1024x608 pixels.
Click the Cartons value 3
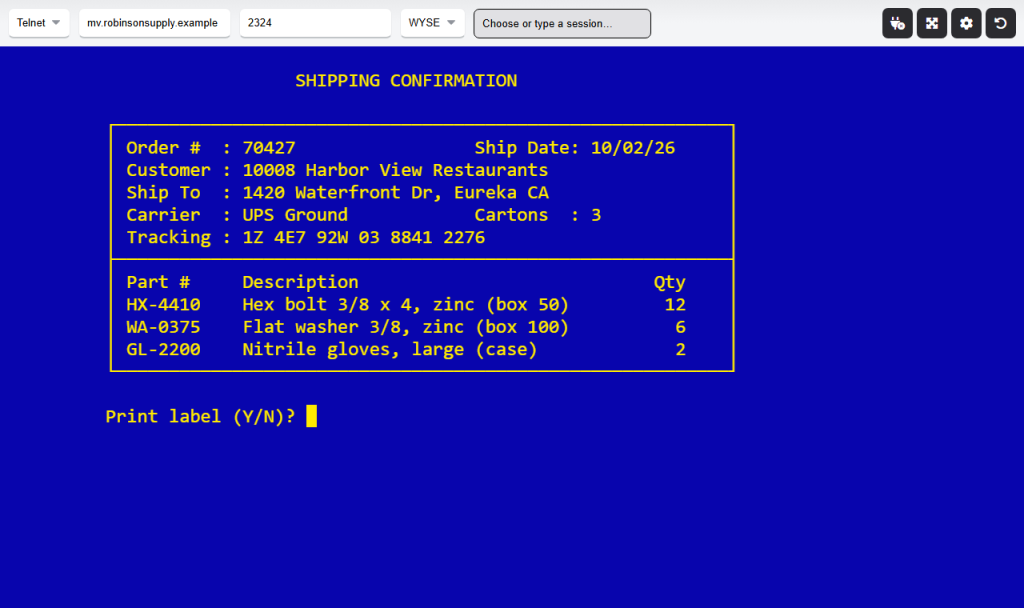596,215
